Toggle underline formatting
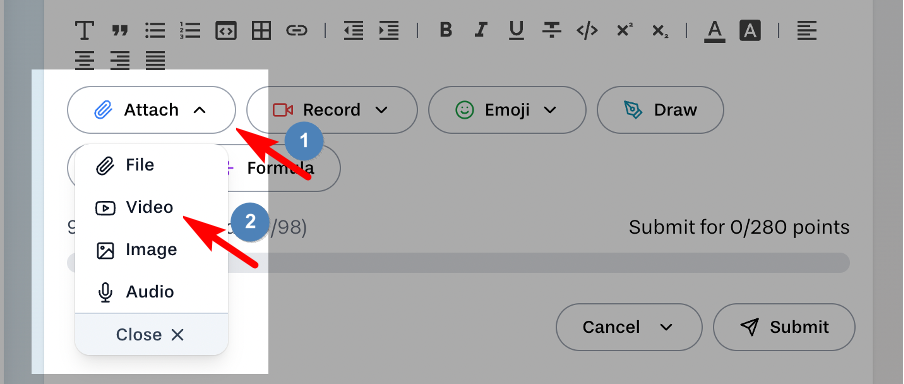904x384 pixels. 517,31
